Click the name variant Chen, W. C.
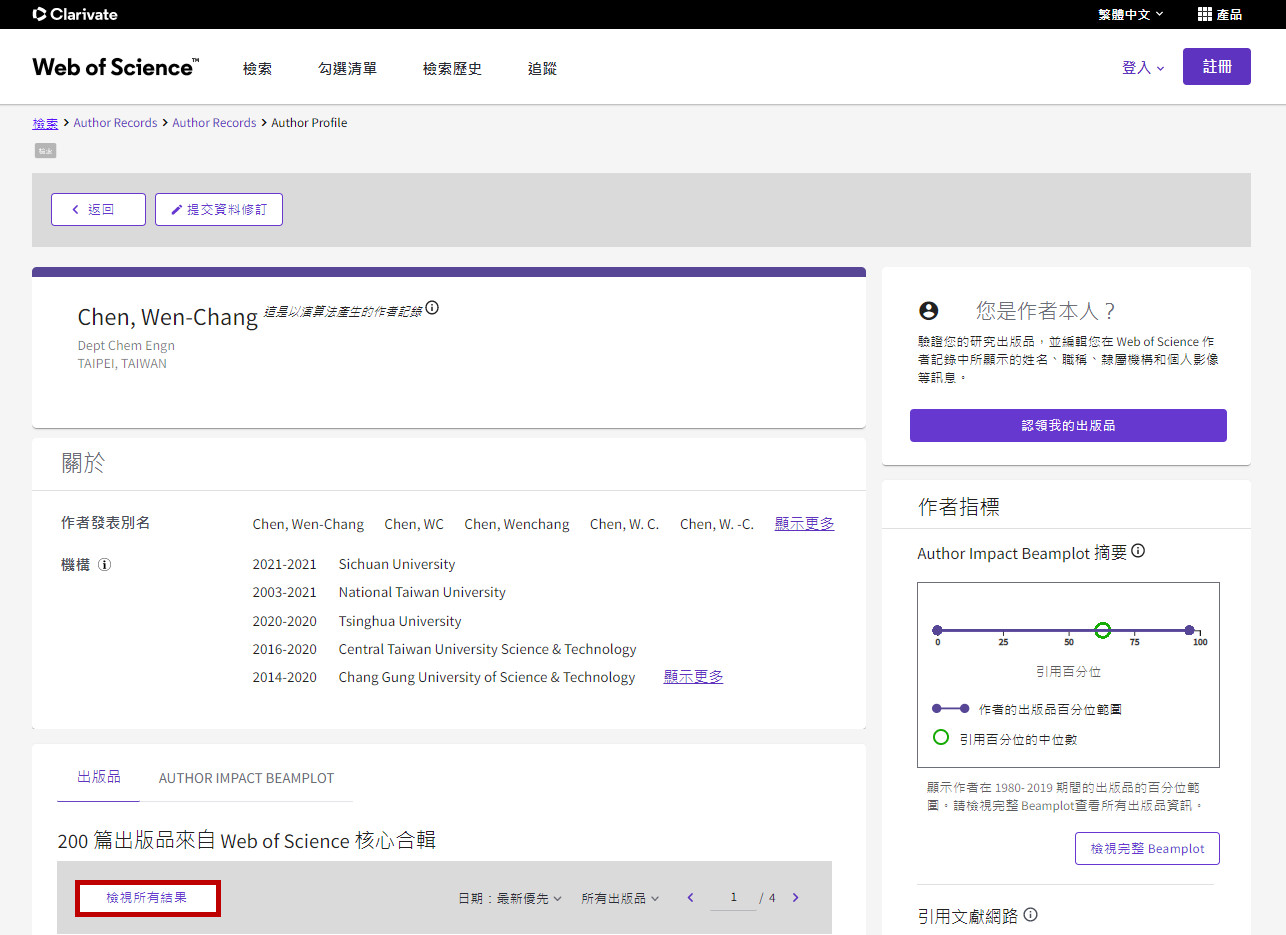Screen dimensions: 1286x935 point(625,524)
